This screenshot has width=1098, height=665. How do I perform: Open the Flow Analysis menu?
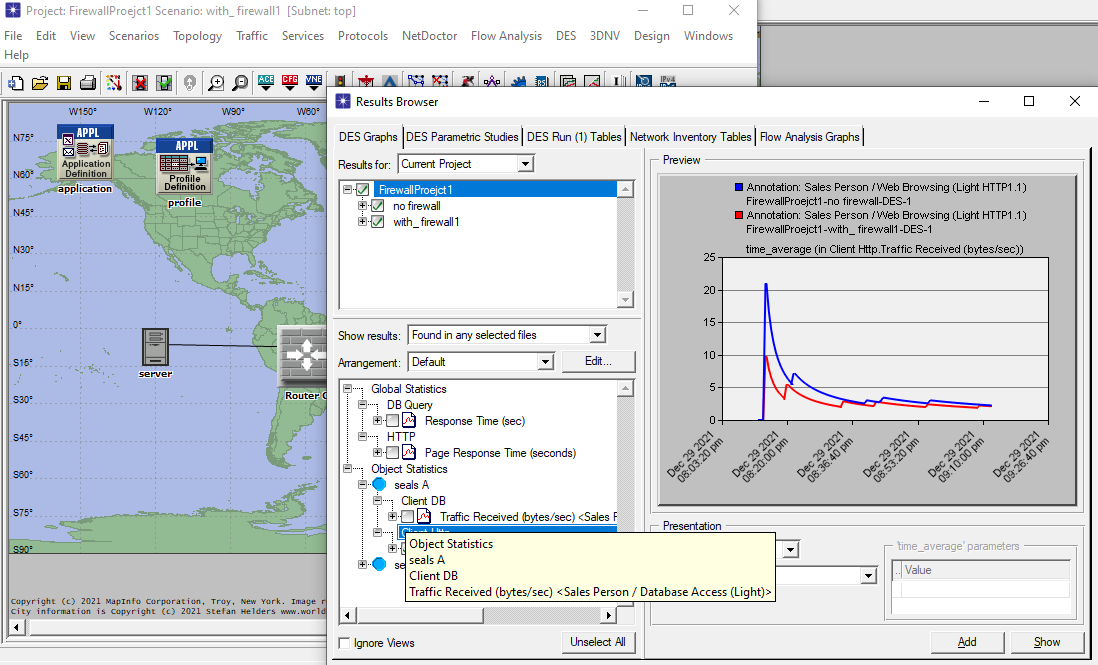[506, 36]
